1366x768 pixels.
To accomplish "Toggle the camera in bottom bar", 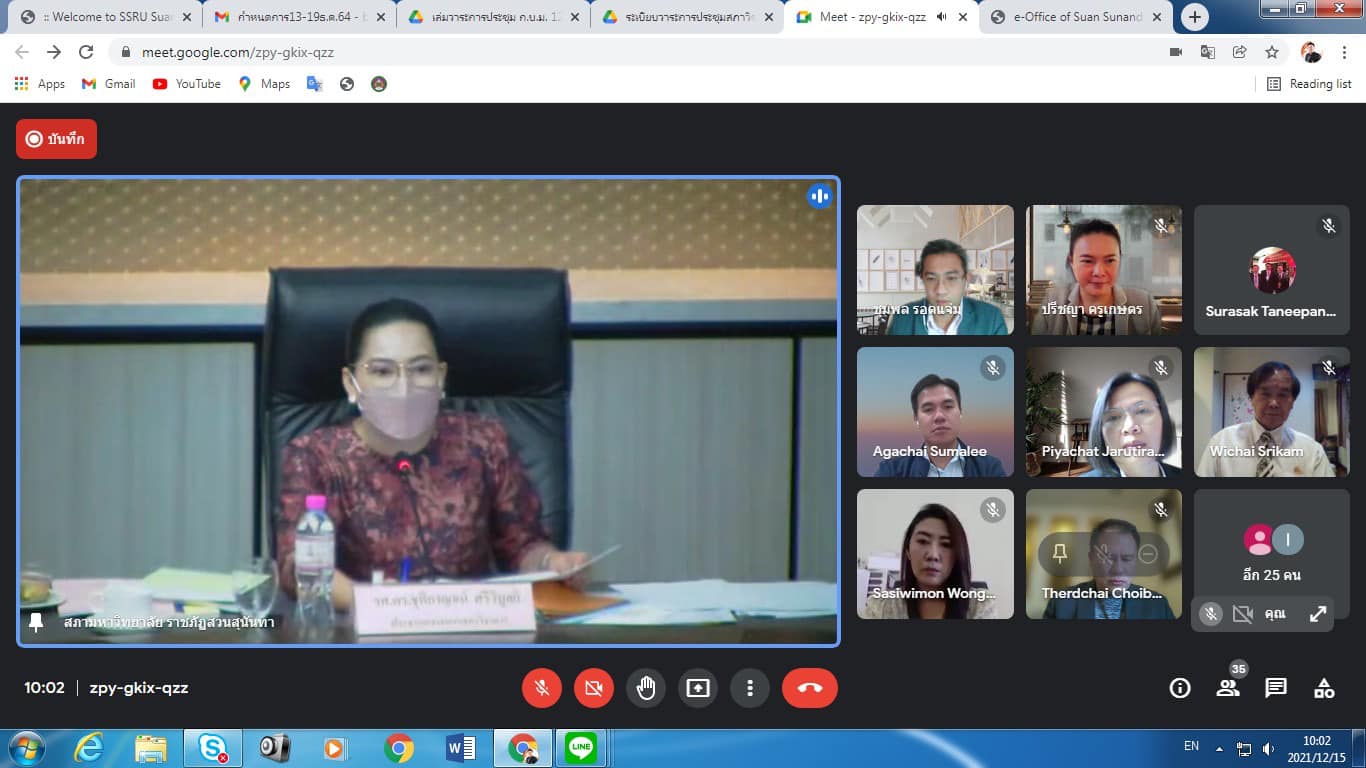I will [x=594, y=688].
